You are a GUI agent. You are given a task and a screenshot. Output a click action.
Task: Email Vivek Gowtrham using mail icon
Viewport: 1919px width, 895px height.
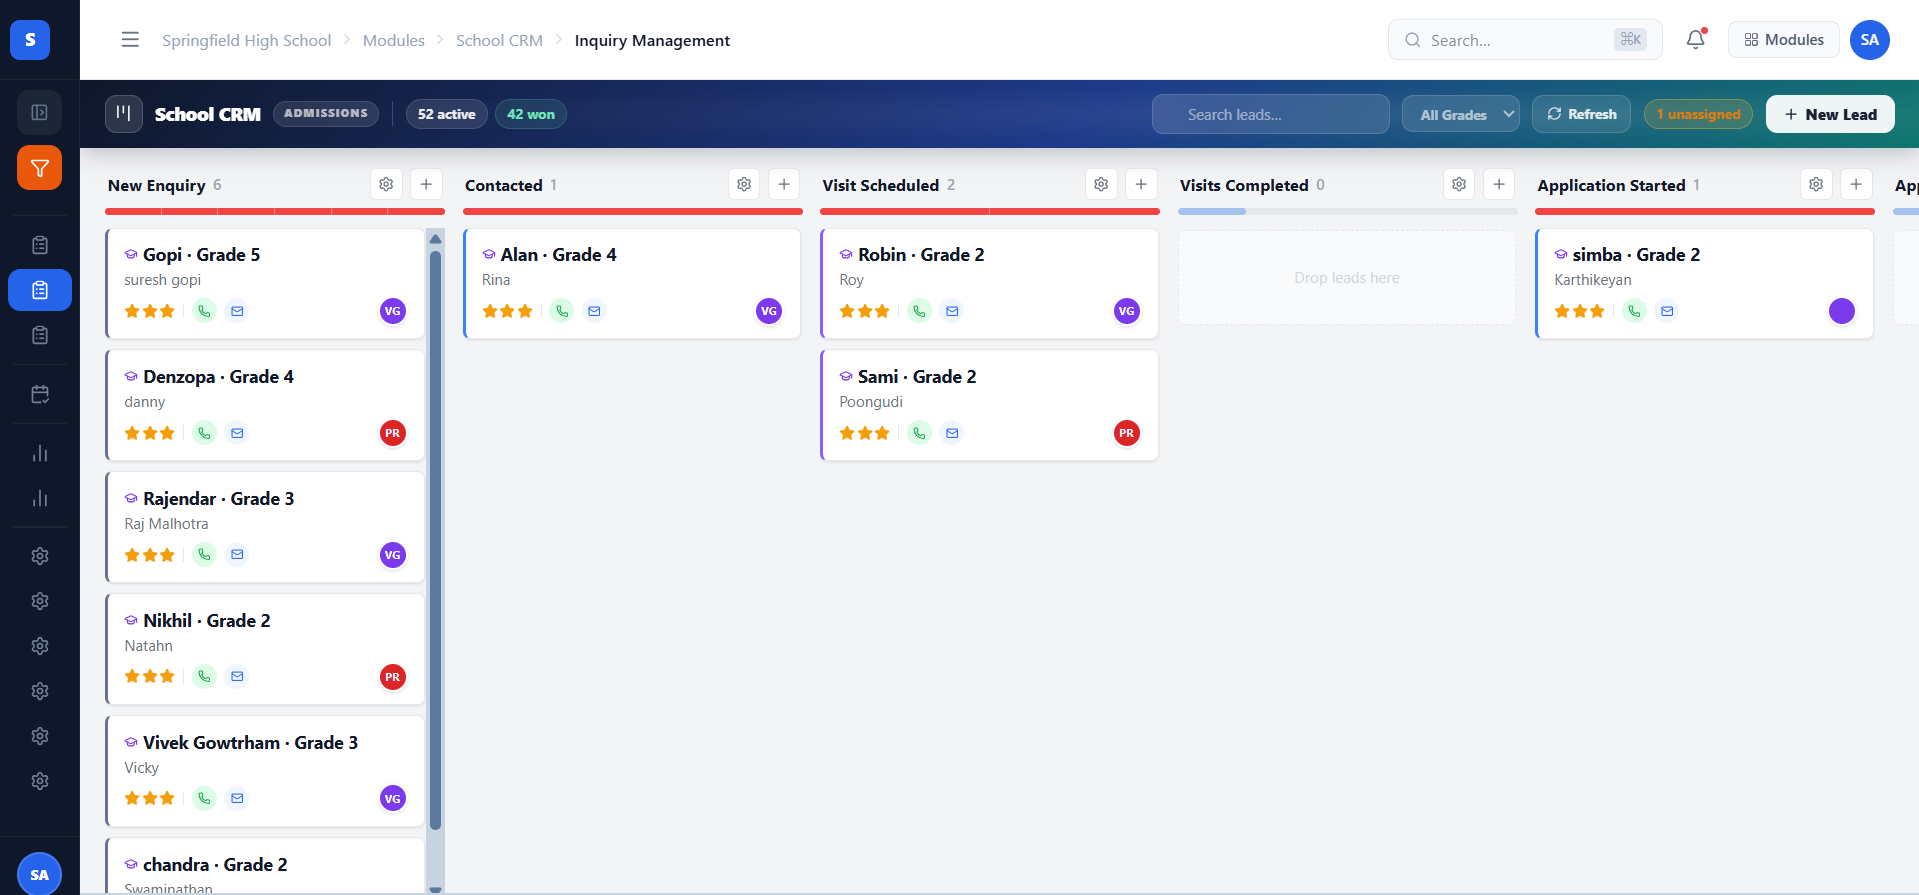[x=237, y=798]
